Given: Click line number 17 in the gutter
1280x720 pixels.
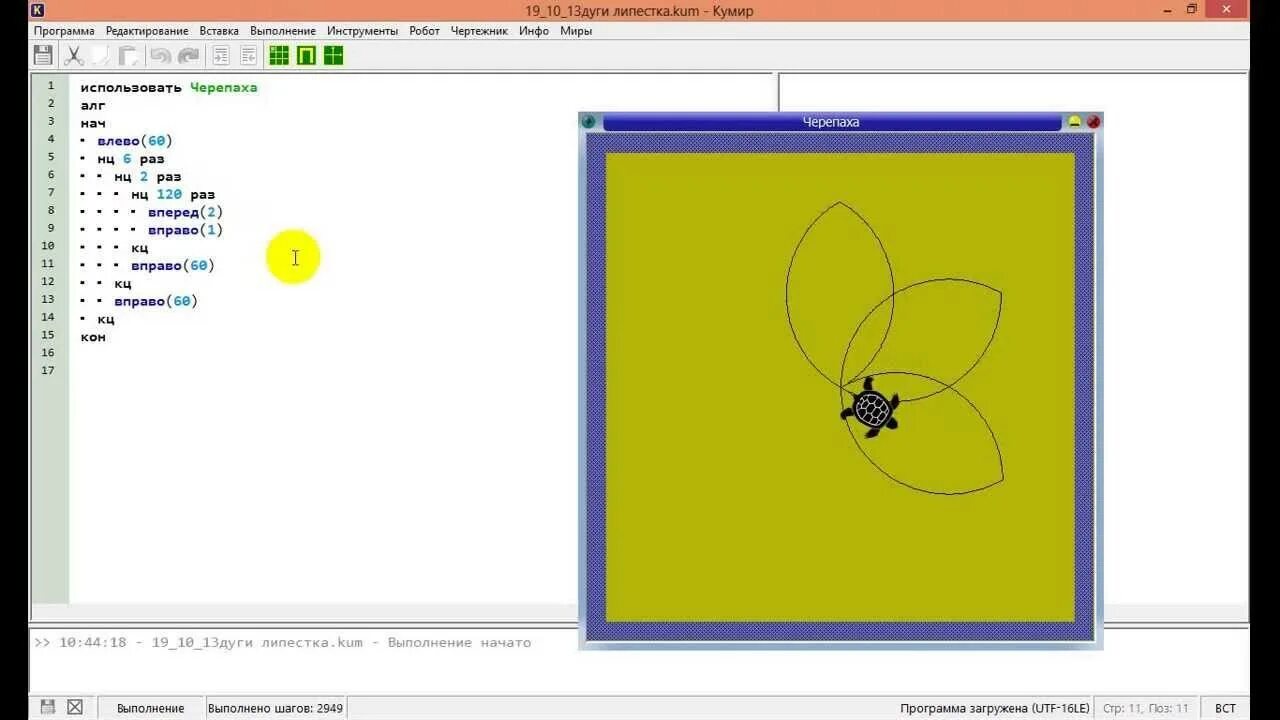Looking at the screenshot, I should coord(49,370).
